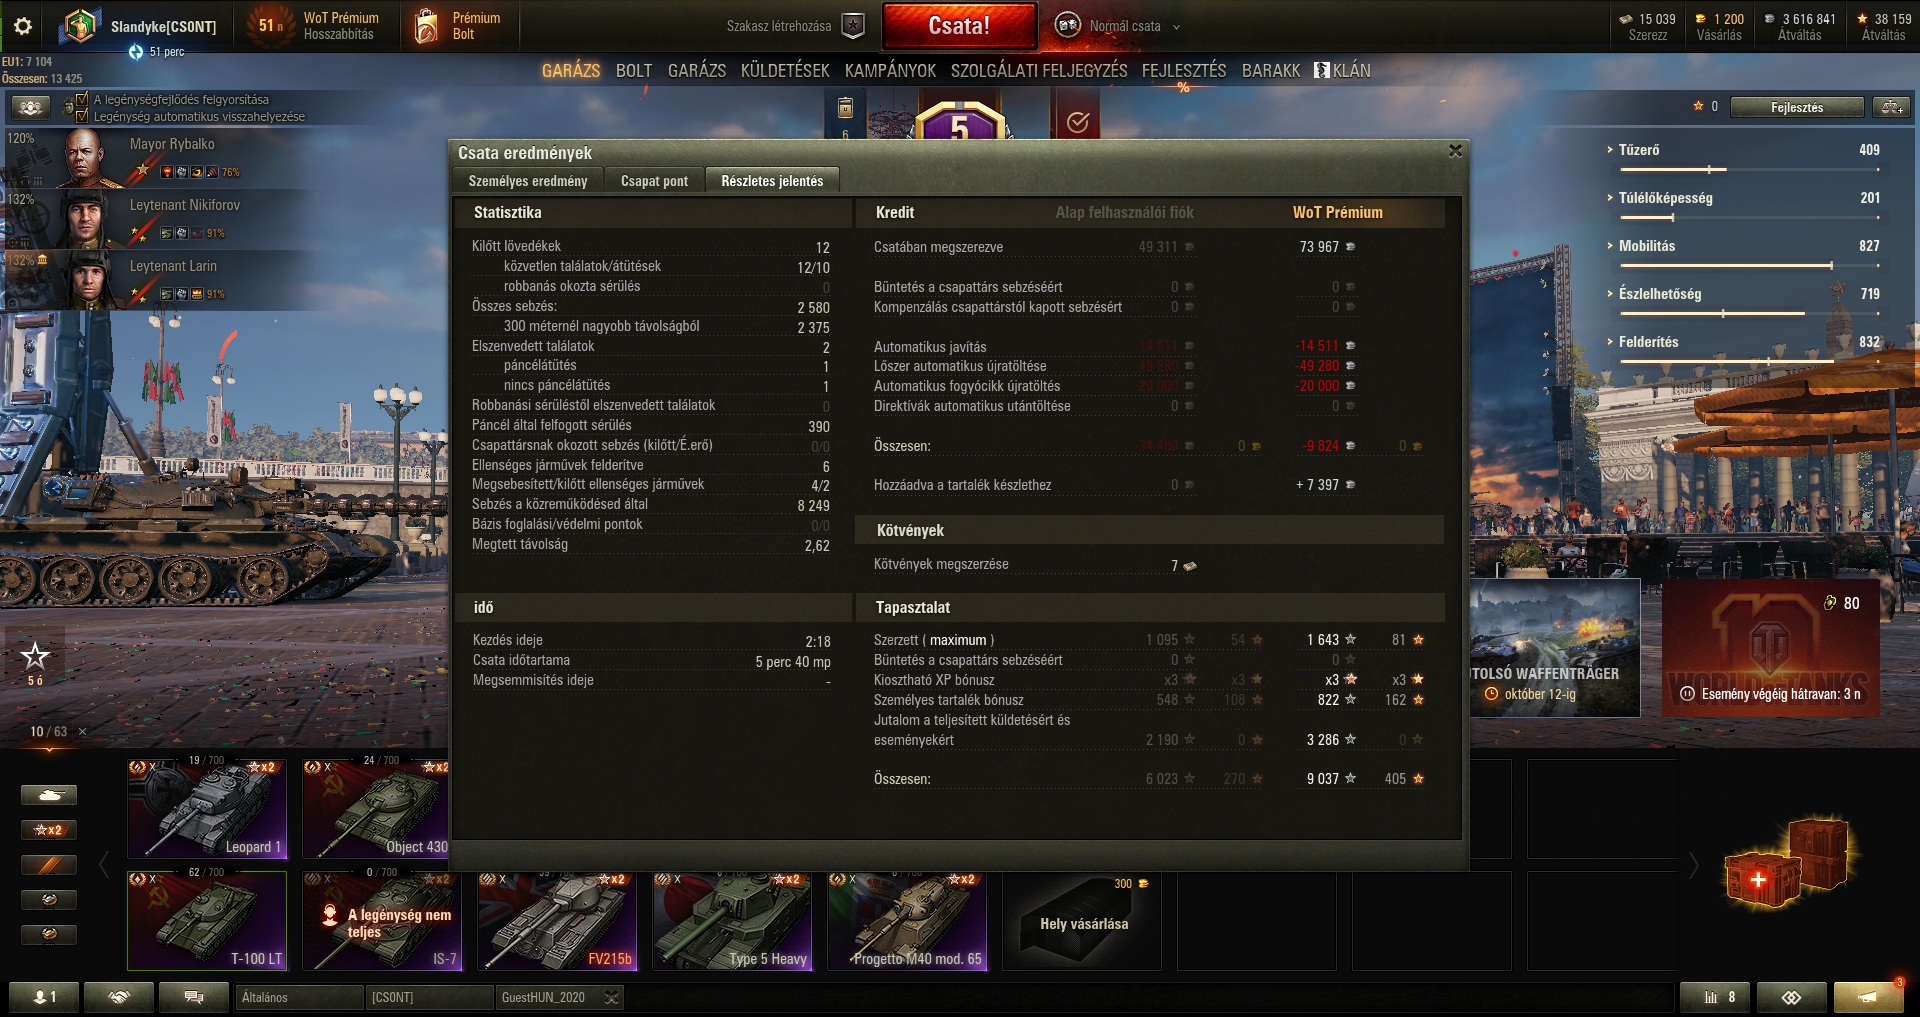
Task: Open the chat channels speech-bubble button
Action: tap(194, 997)
